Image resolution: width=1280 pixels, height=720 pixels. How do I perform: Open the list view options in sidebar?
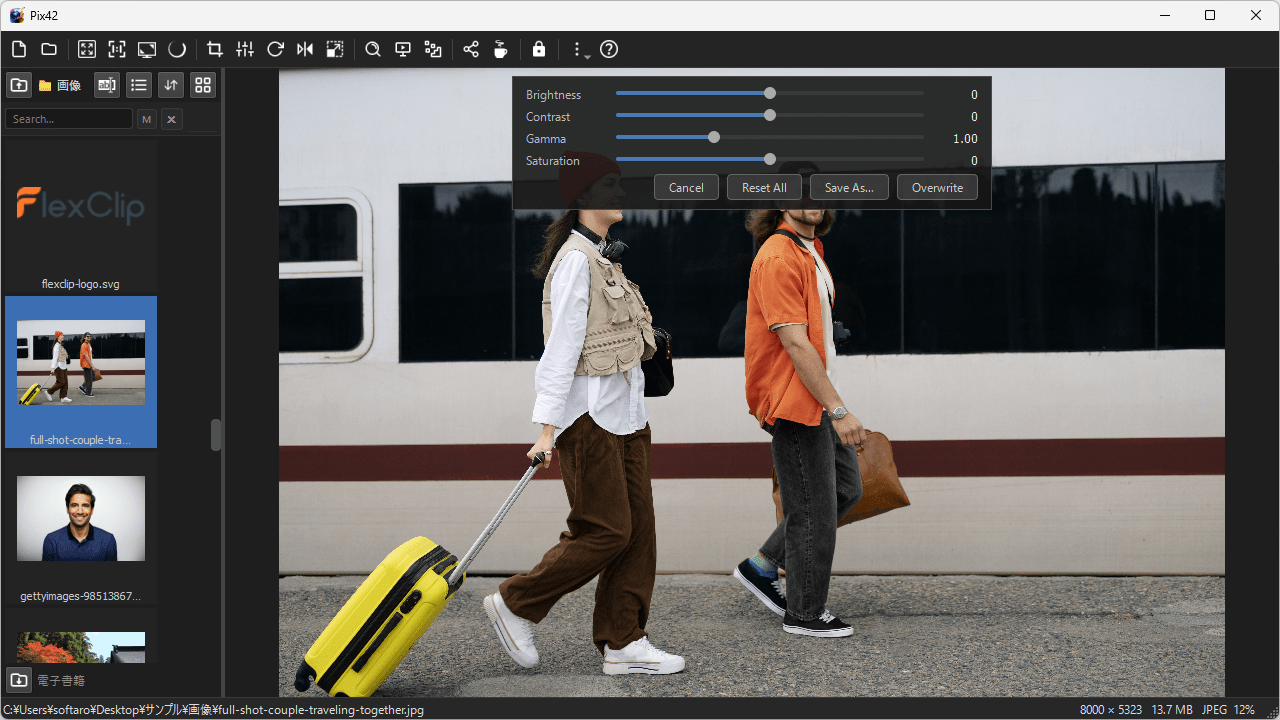click(139, 85)
